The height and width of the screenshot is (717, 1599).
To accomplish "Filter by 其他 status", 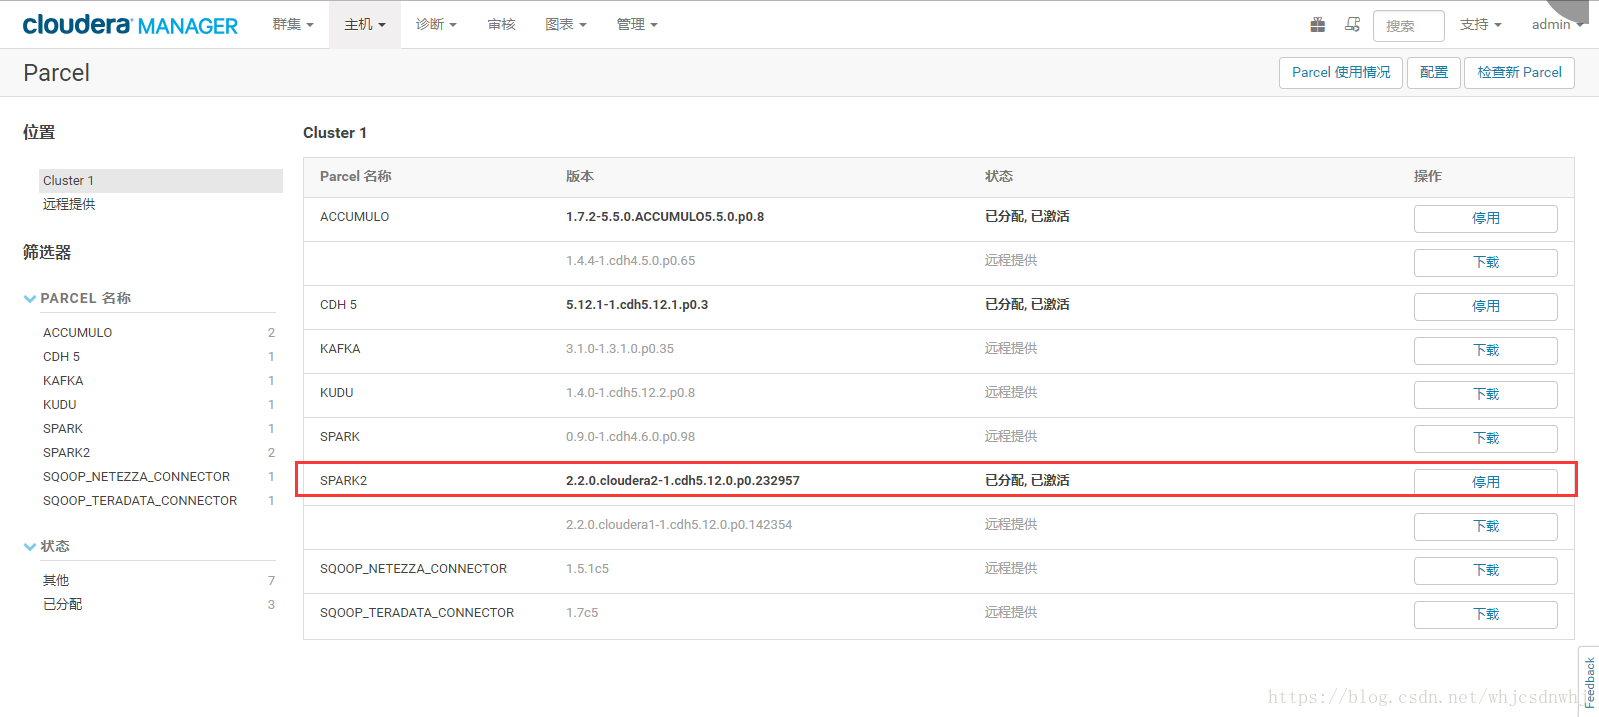I will tap(56, 581).
